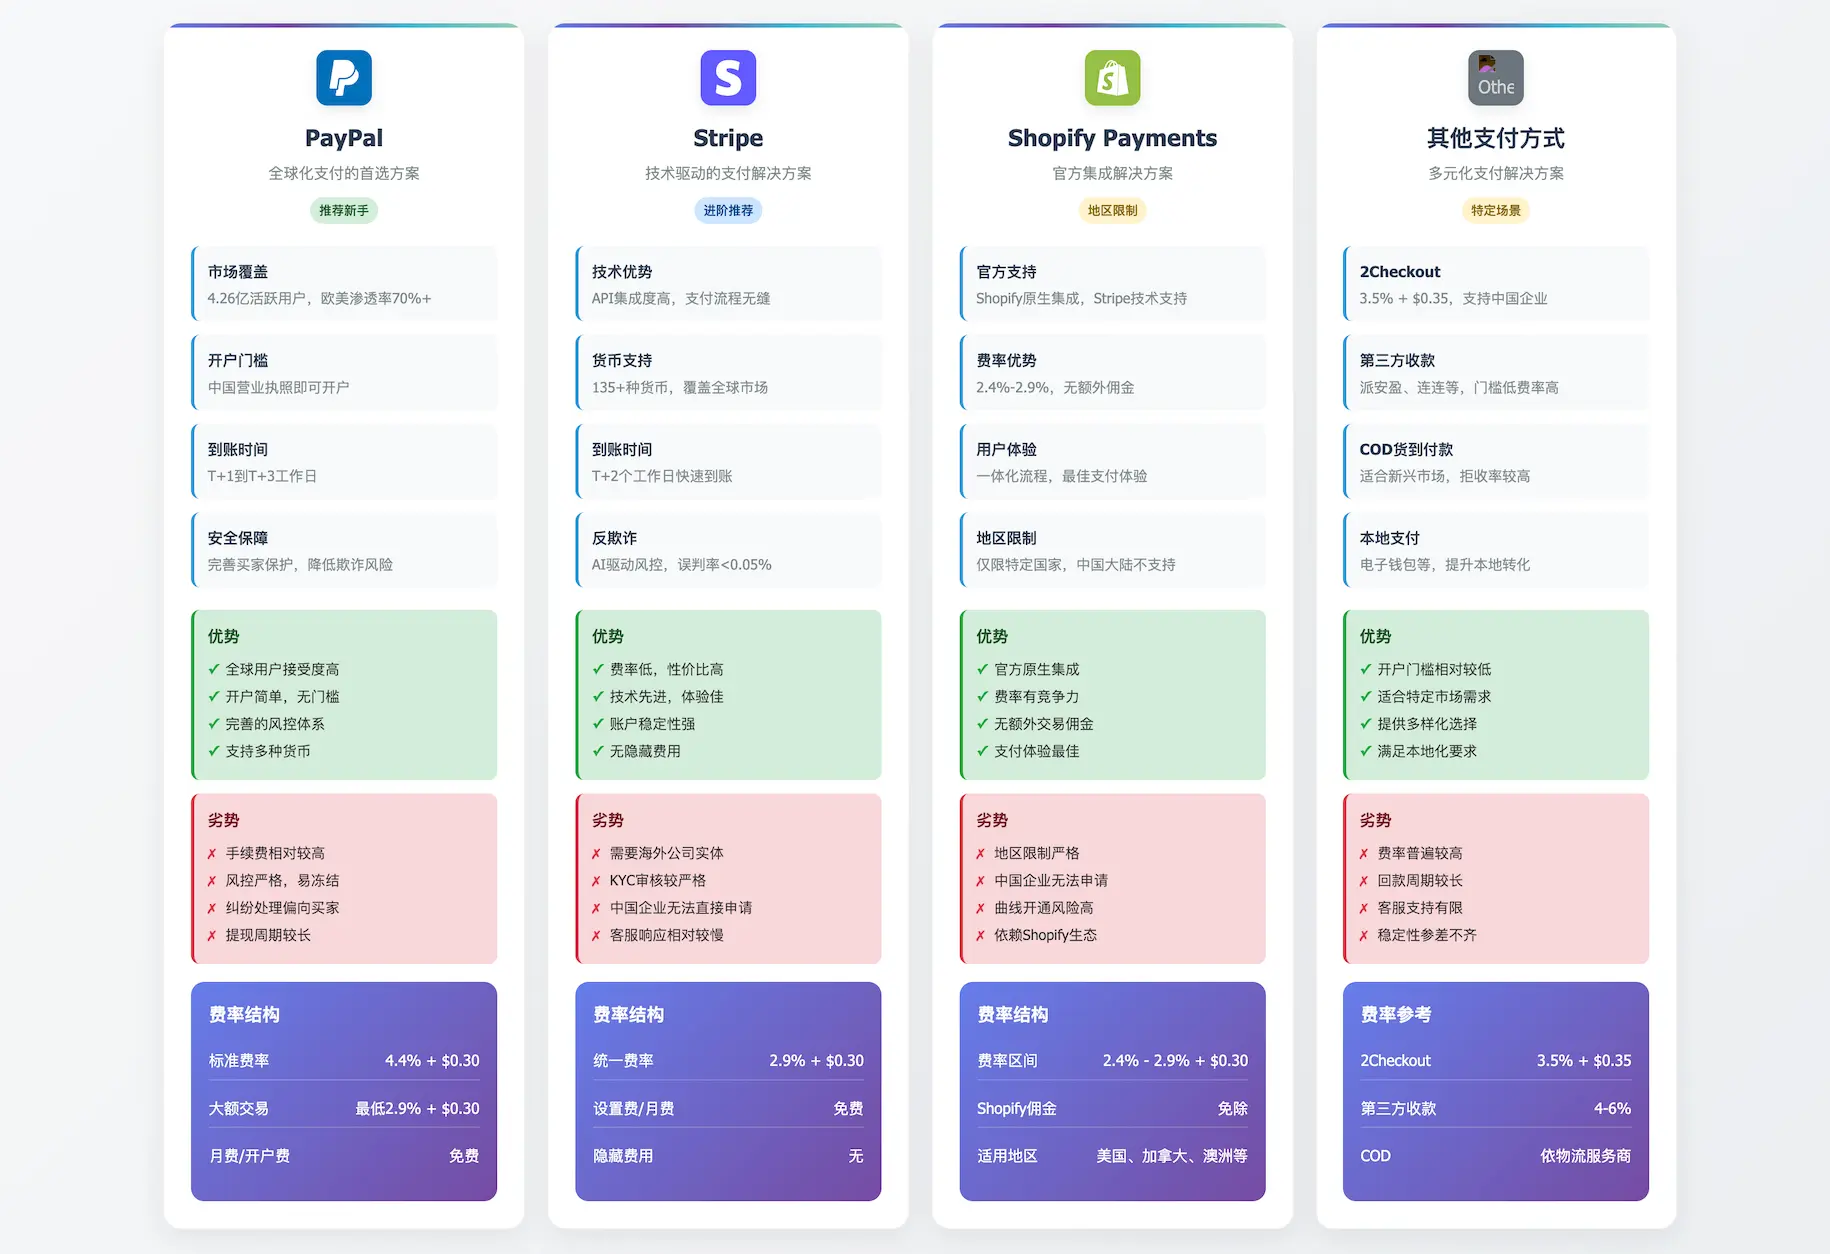Screen dimensions: 1830x1254
Task: Click the 大额交易 row in PayPal fees
Action: point(344,1108)
